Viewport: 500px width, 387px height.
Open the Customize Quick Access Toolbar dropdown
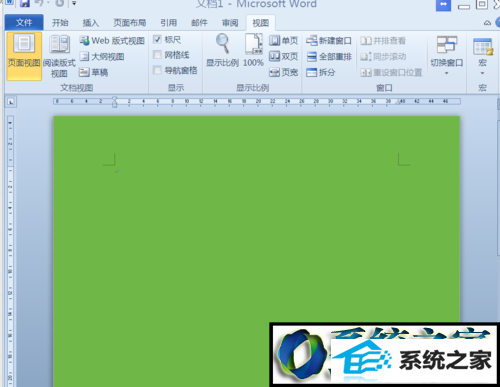click(x=74, y=3)
